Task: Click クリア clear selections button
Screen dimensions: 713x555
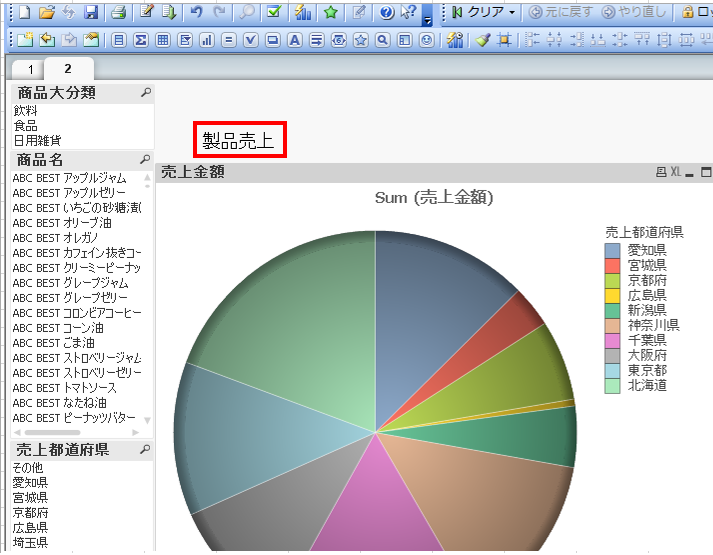Action: click(x=478, y=12)
